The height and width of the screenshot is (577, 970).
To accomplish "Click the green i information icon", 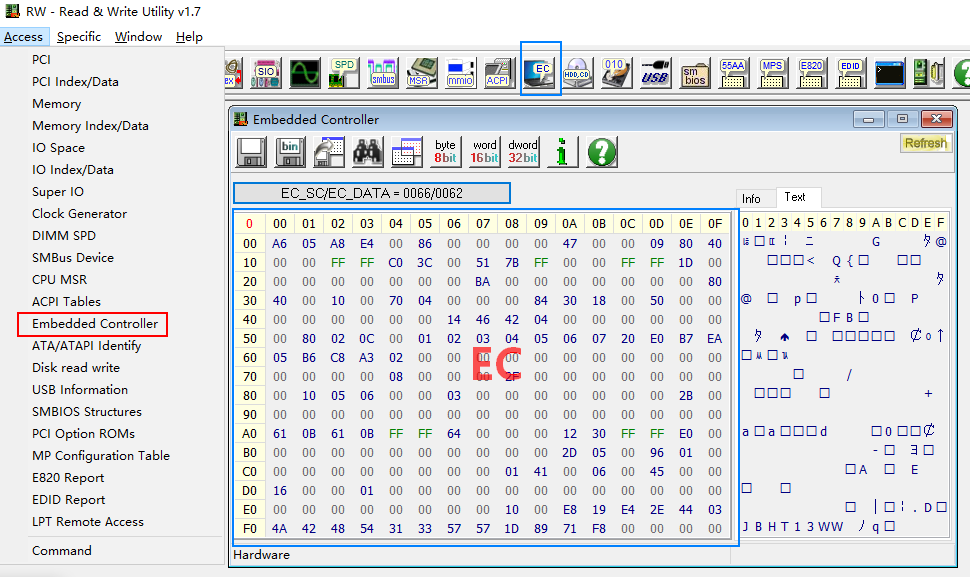I will tap(562, 152).
